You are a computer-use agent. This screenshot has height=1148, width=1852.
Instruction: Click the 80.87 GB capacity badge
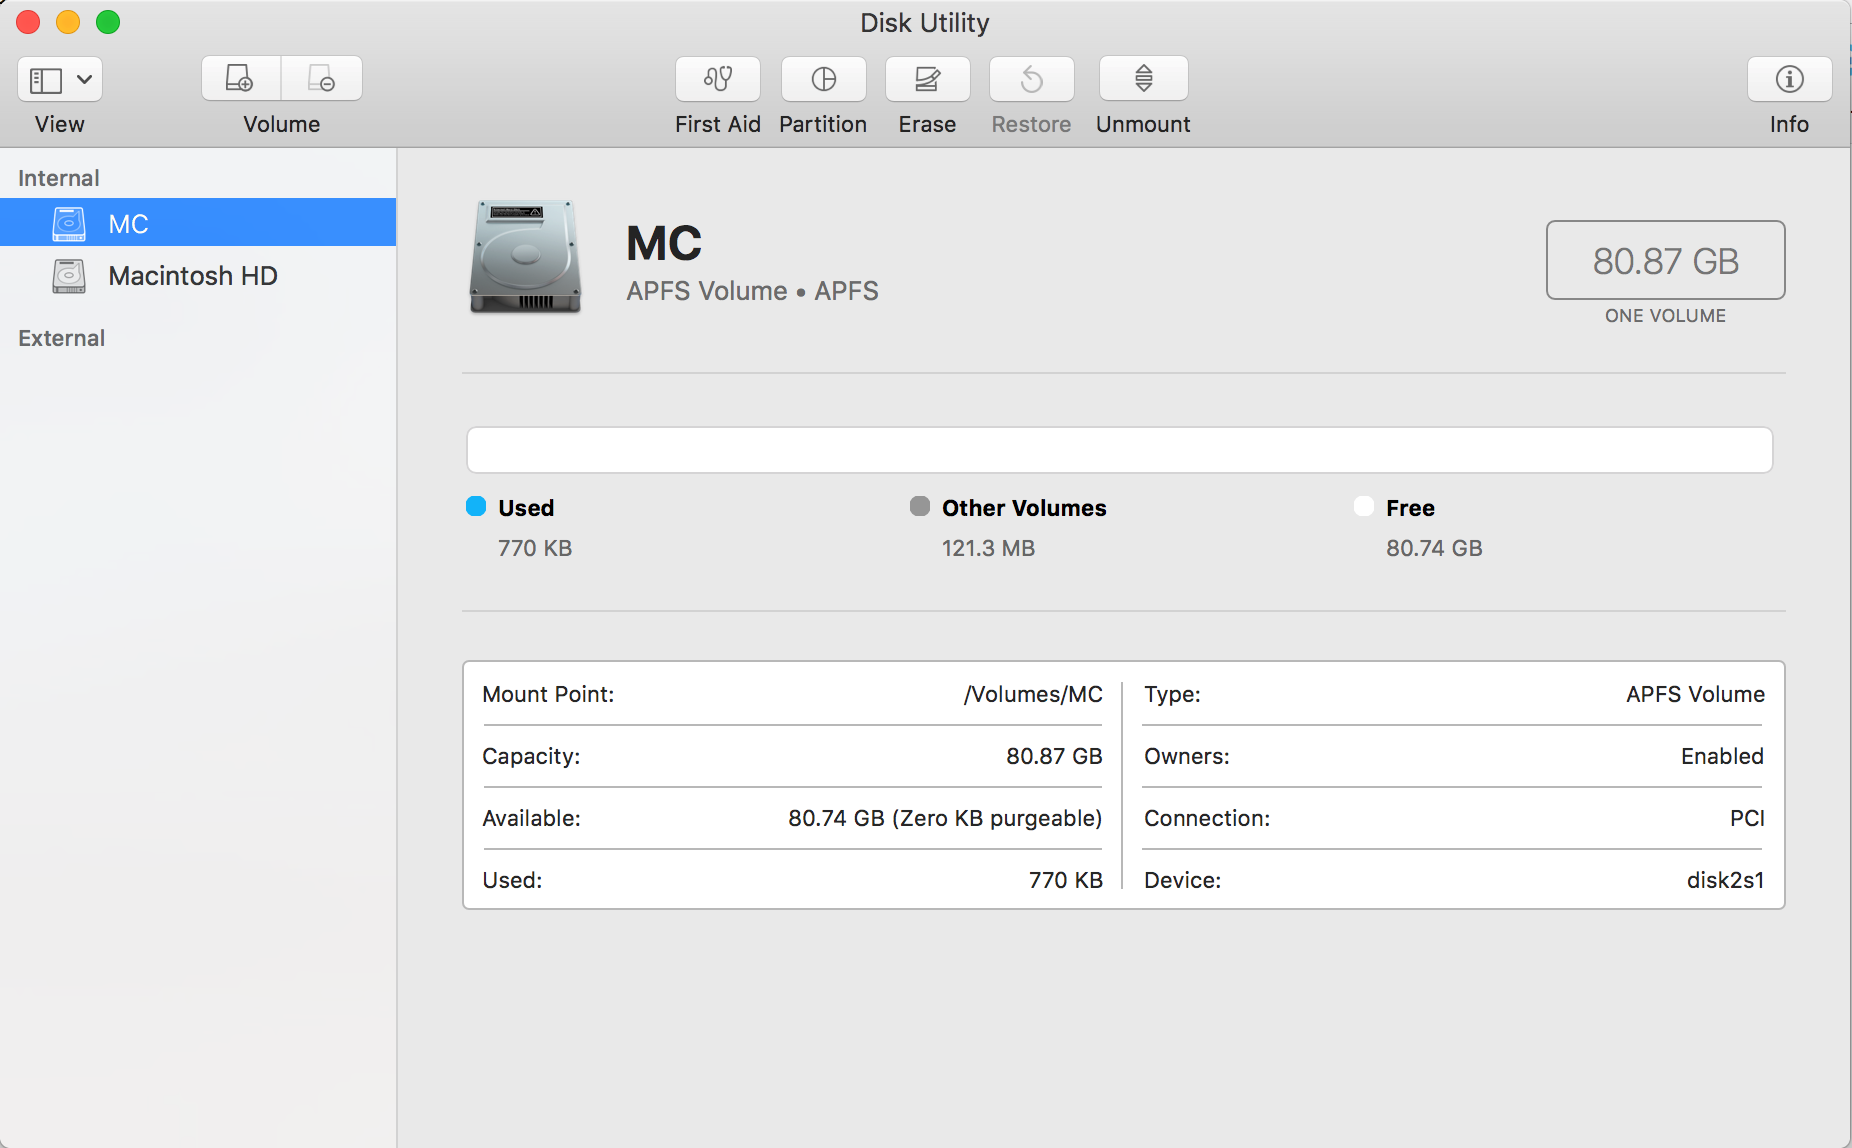pos(1664,260)
